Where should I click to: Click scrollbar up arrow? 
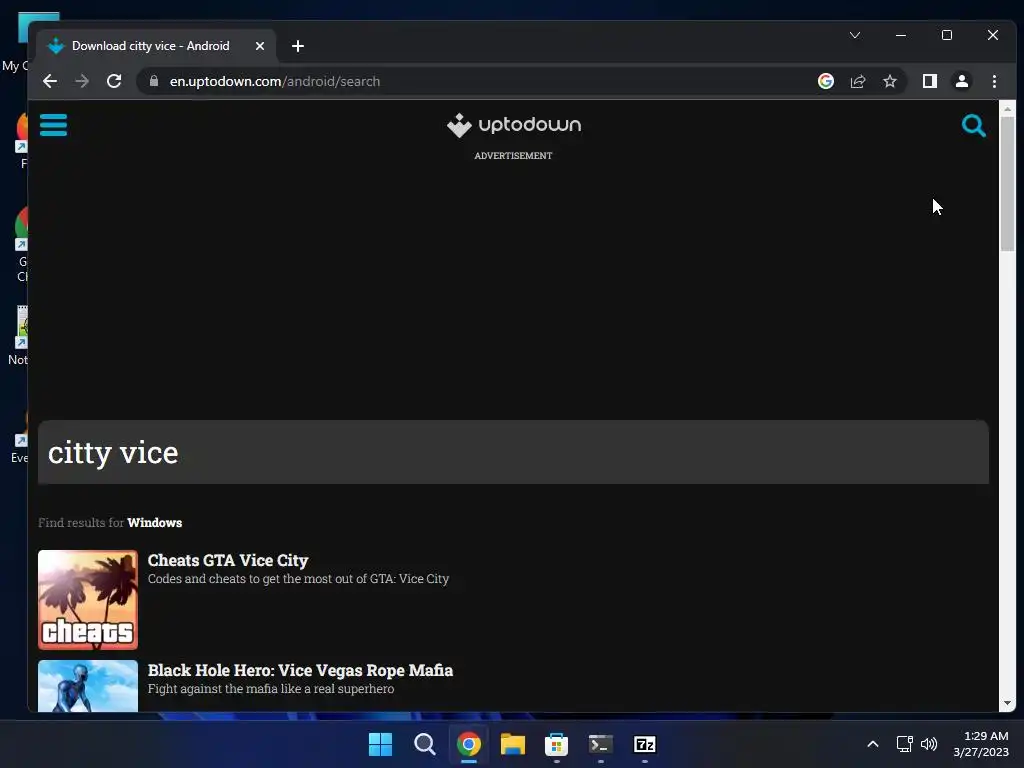pyautogui.click(x=1007, y=108)
